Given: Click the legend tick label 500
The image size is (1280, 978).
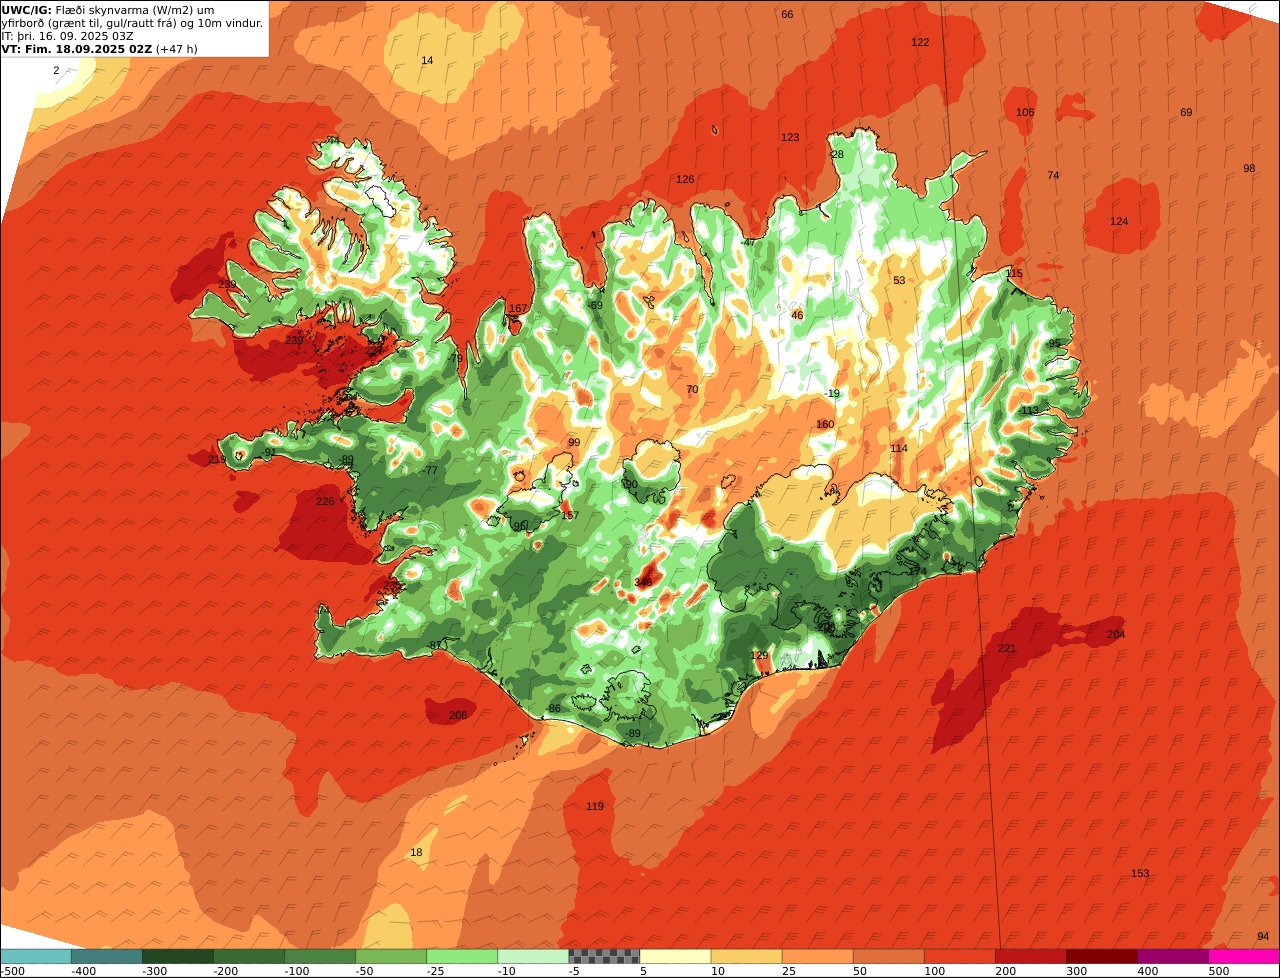Looking at the screenshot, I should pos(1219,971).
